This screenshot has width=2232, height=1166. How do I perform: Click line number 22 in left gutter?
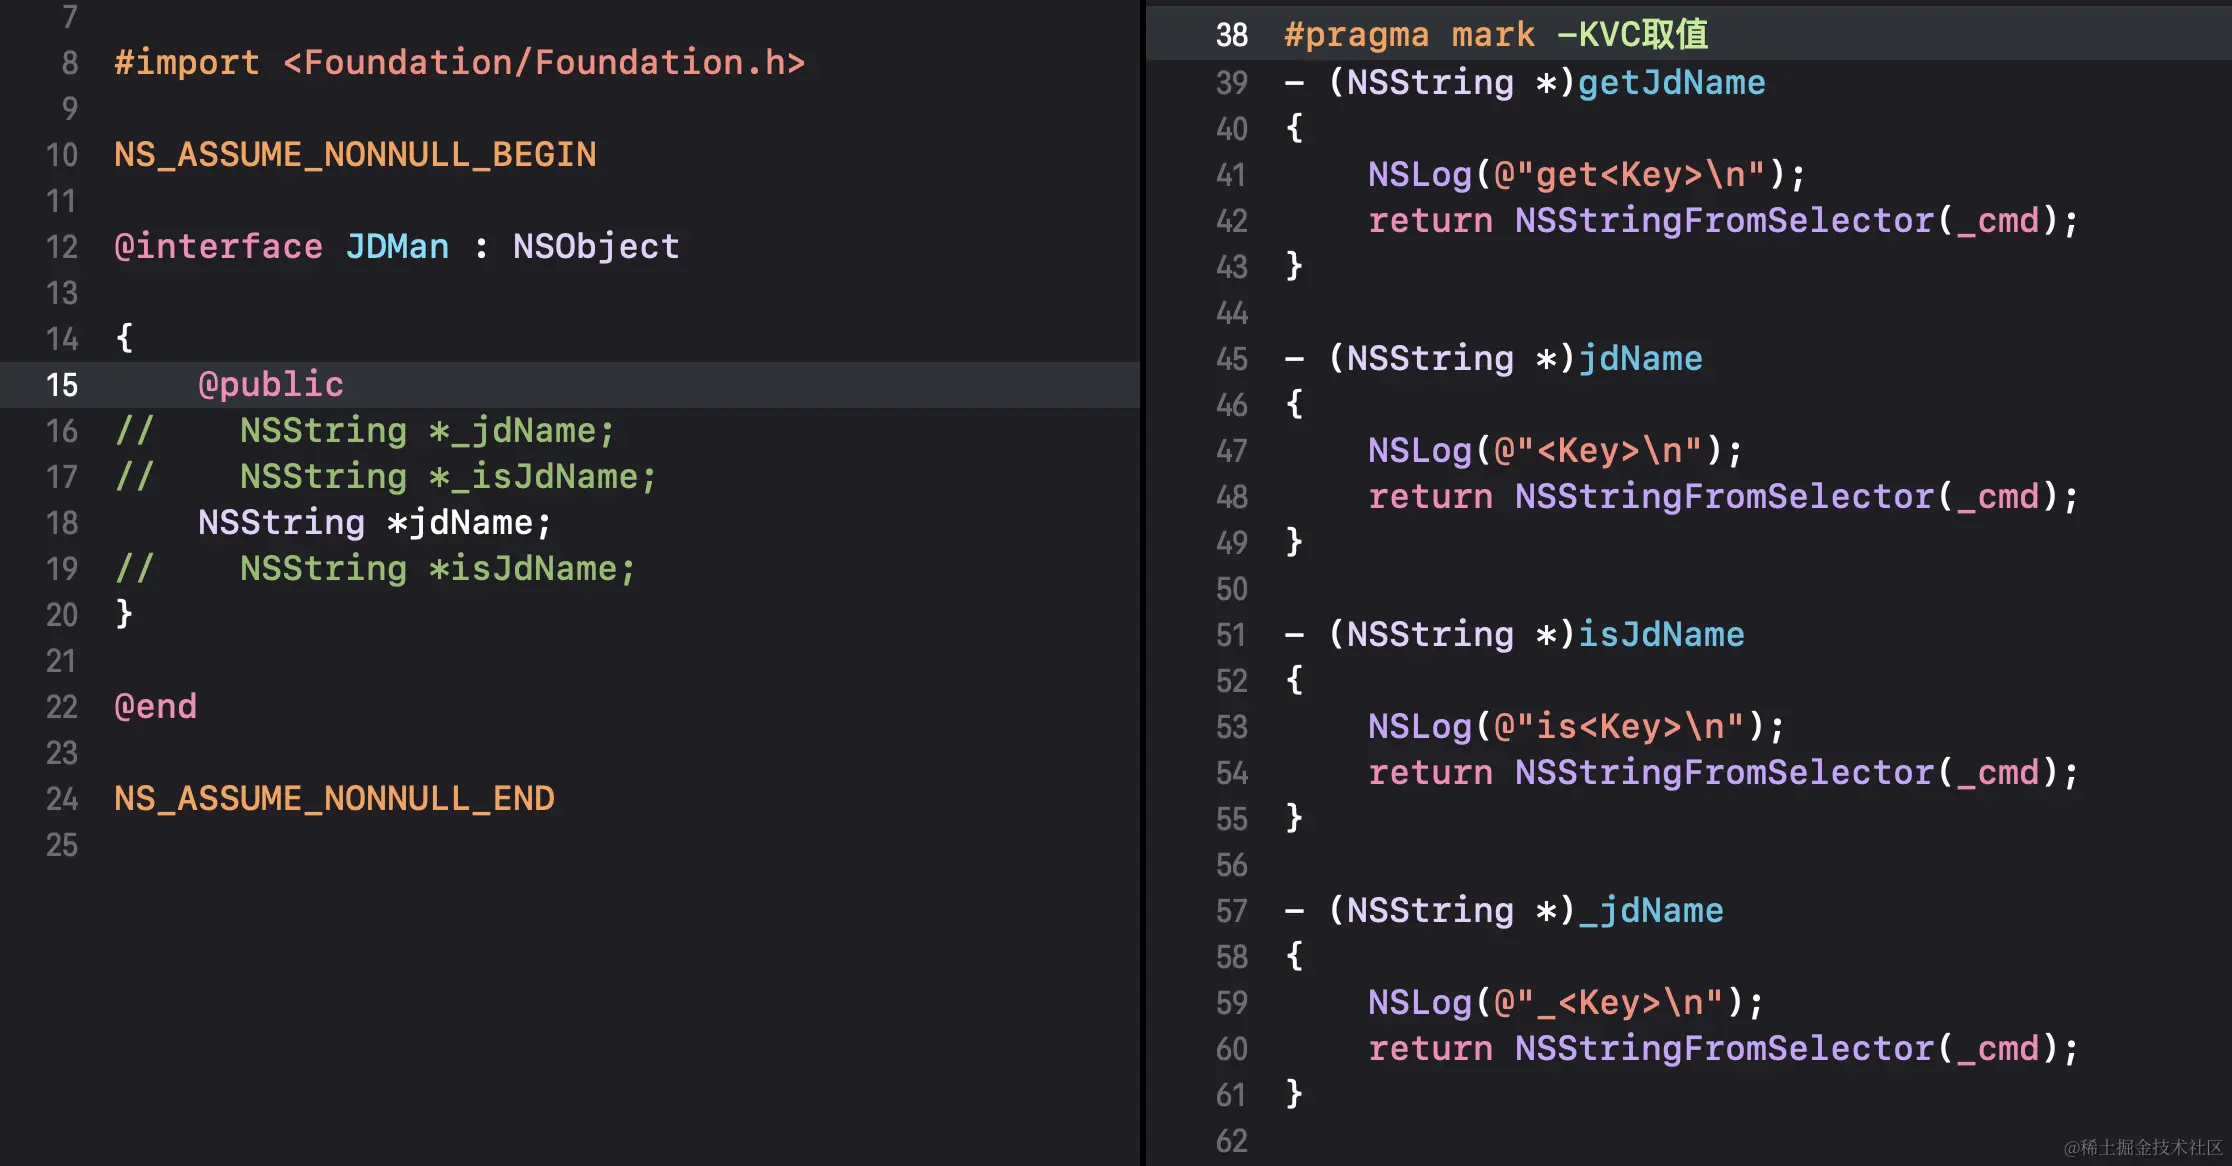tap(61, 707)
